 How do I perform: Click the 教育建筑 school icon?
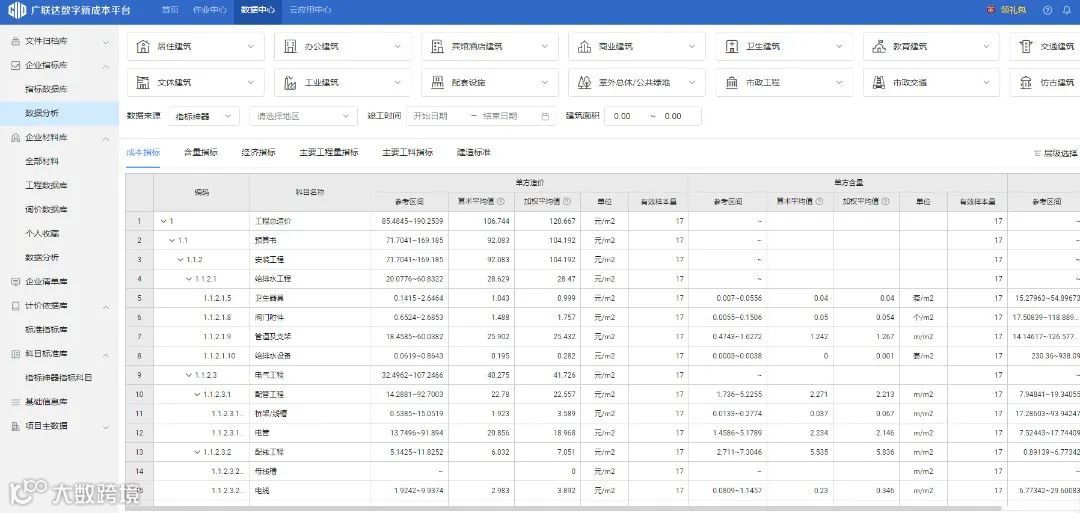tap(879, 47)
